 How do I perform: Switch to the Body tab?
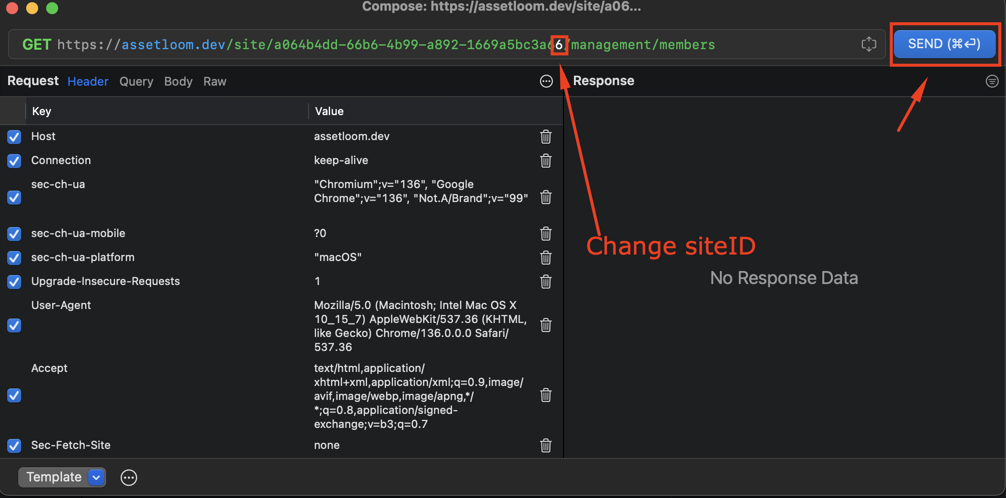[178, 82]
